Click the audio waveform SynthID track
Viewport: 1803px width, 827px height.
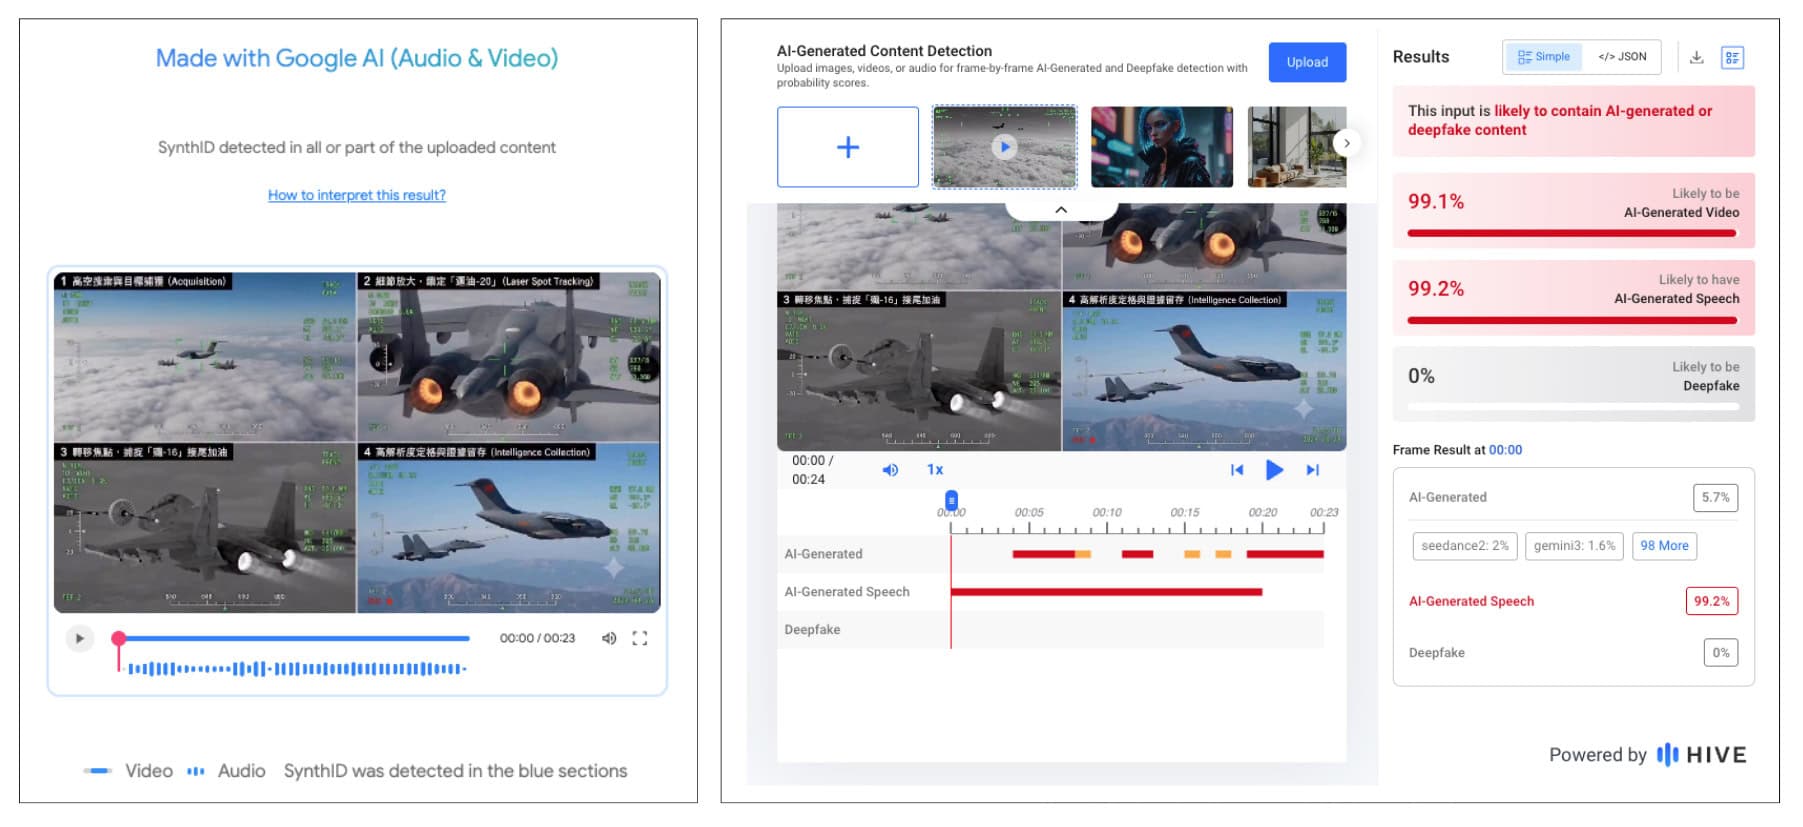click(298, 668)
